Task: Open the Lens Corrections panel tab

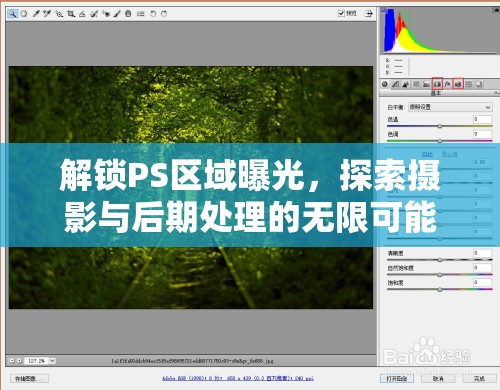Action: coord(437,84)
